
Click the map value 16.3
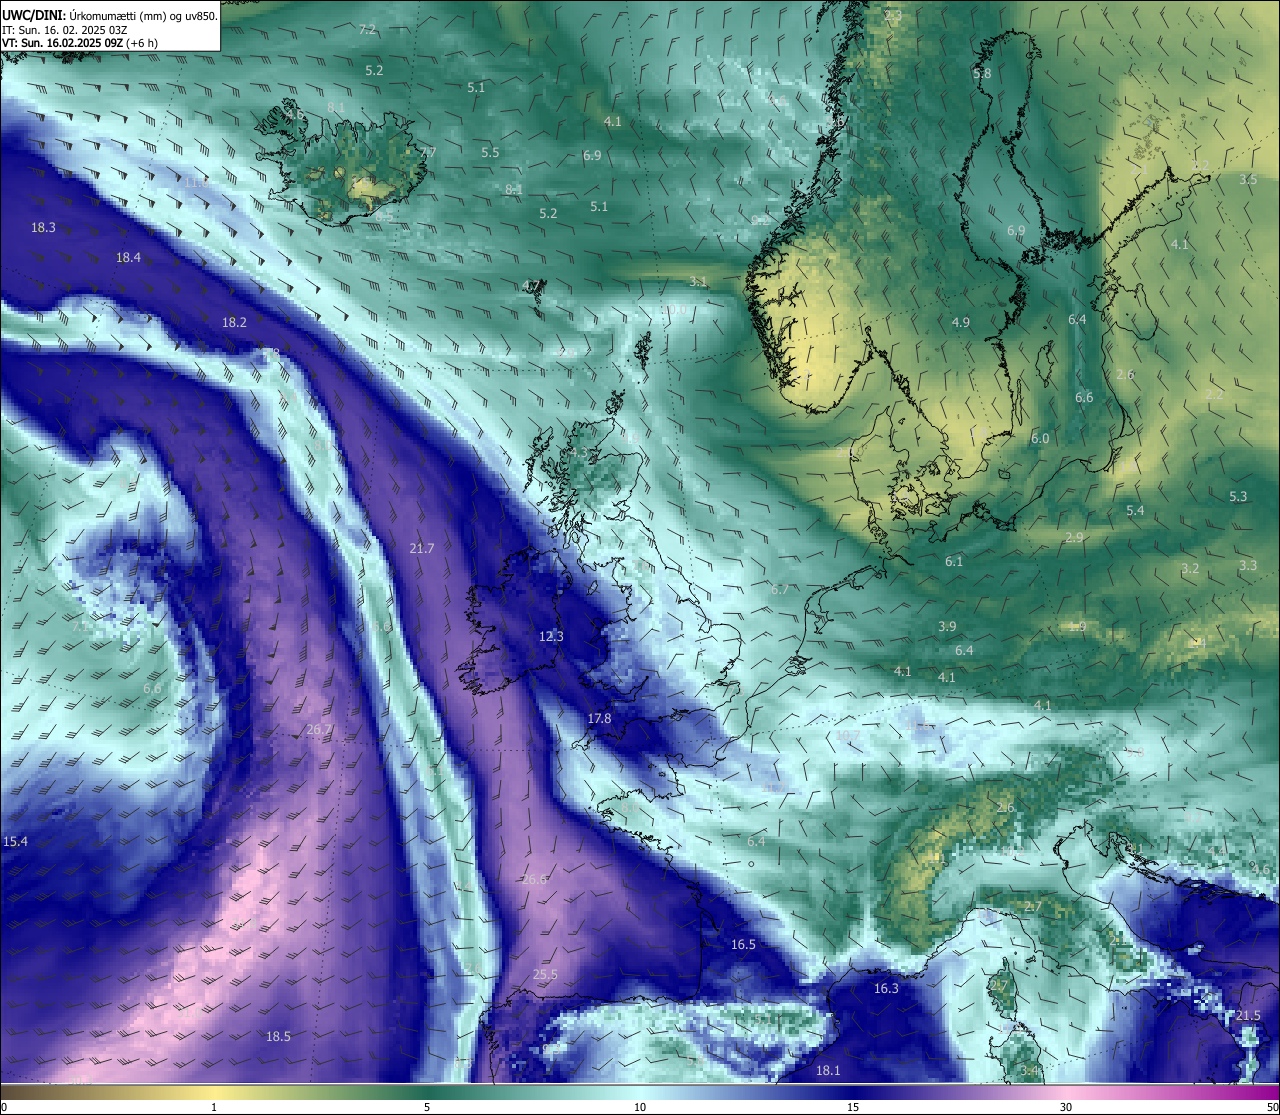coord(886,989)
